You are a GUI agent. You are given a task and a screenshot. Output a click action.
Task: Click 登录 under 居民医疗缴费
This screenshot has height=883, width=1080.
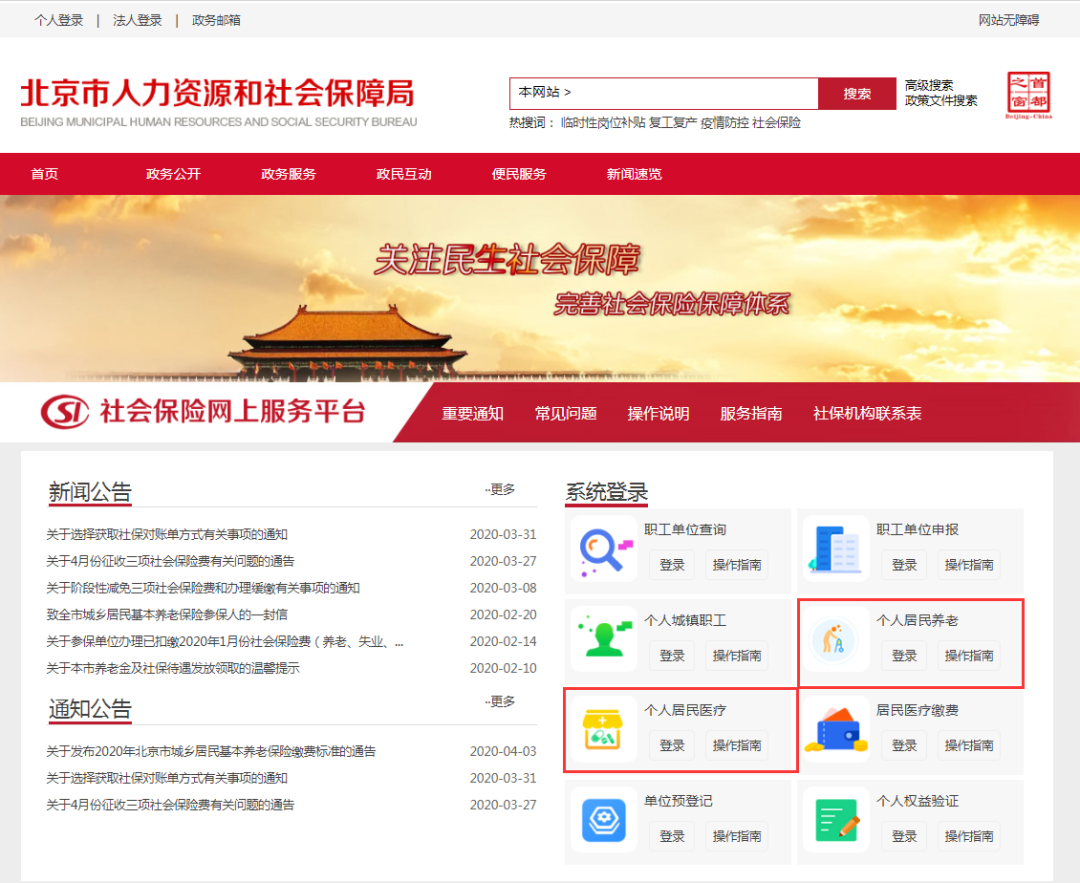904,745
